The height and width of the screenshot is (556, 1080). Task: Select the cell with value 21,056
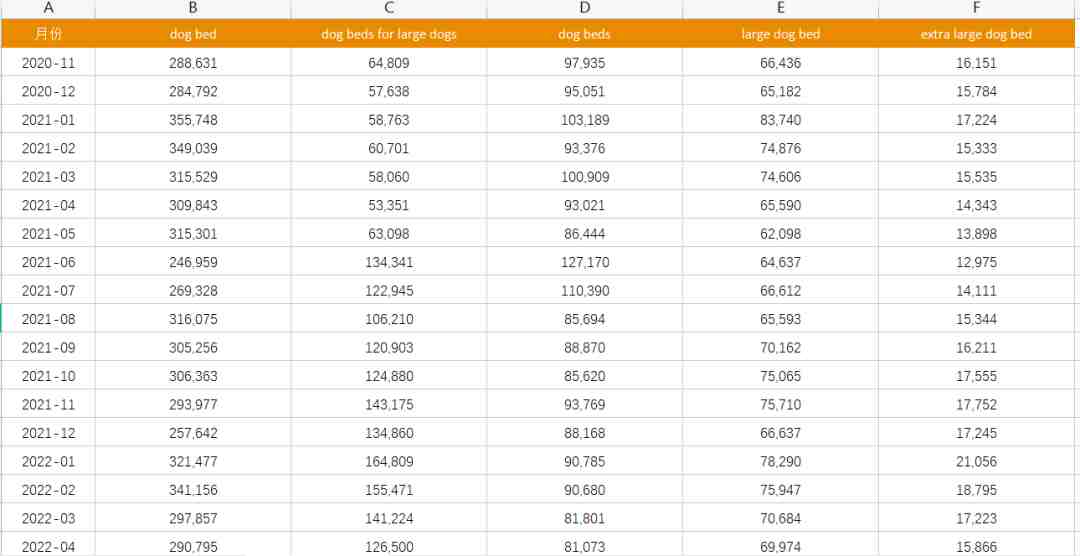coord(976,461)
